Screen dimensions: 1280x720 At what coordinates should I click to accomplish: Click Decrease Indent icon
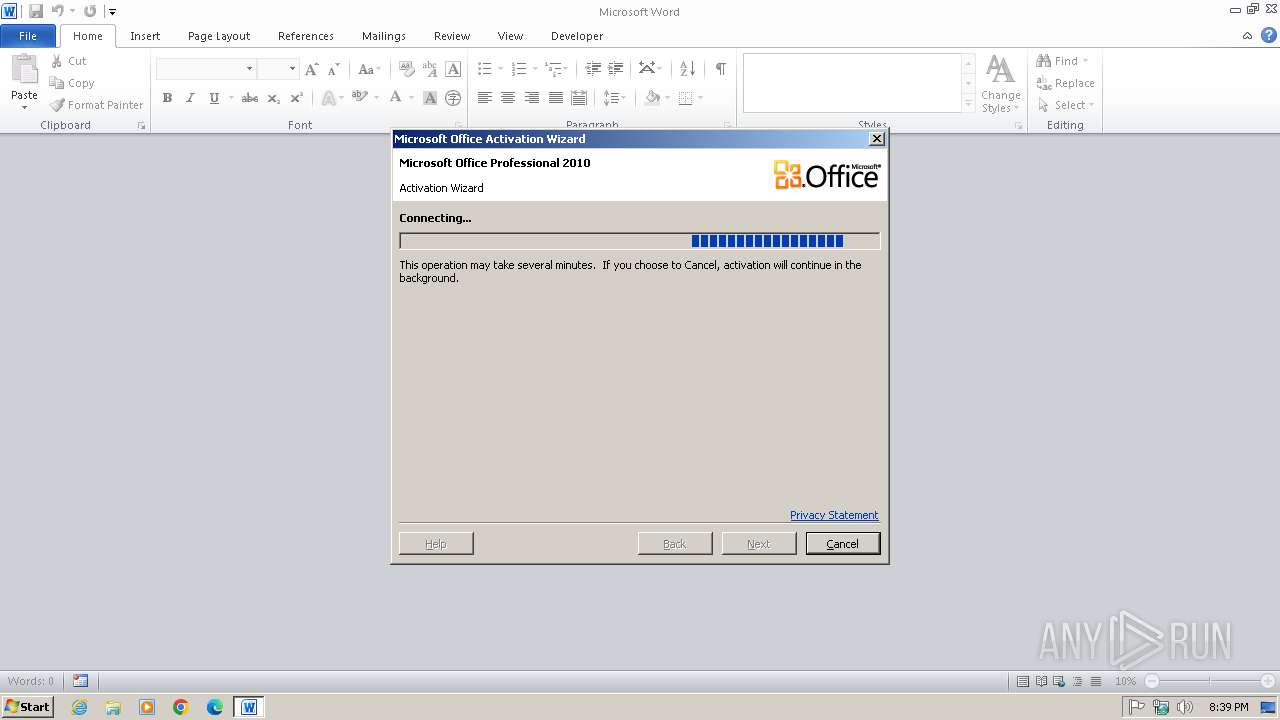(x=593, y=69)
